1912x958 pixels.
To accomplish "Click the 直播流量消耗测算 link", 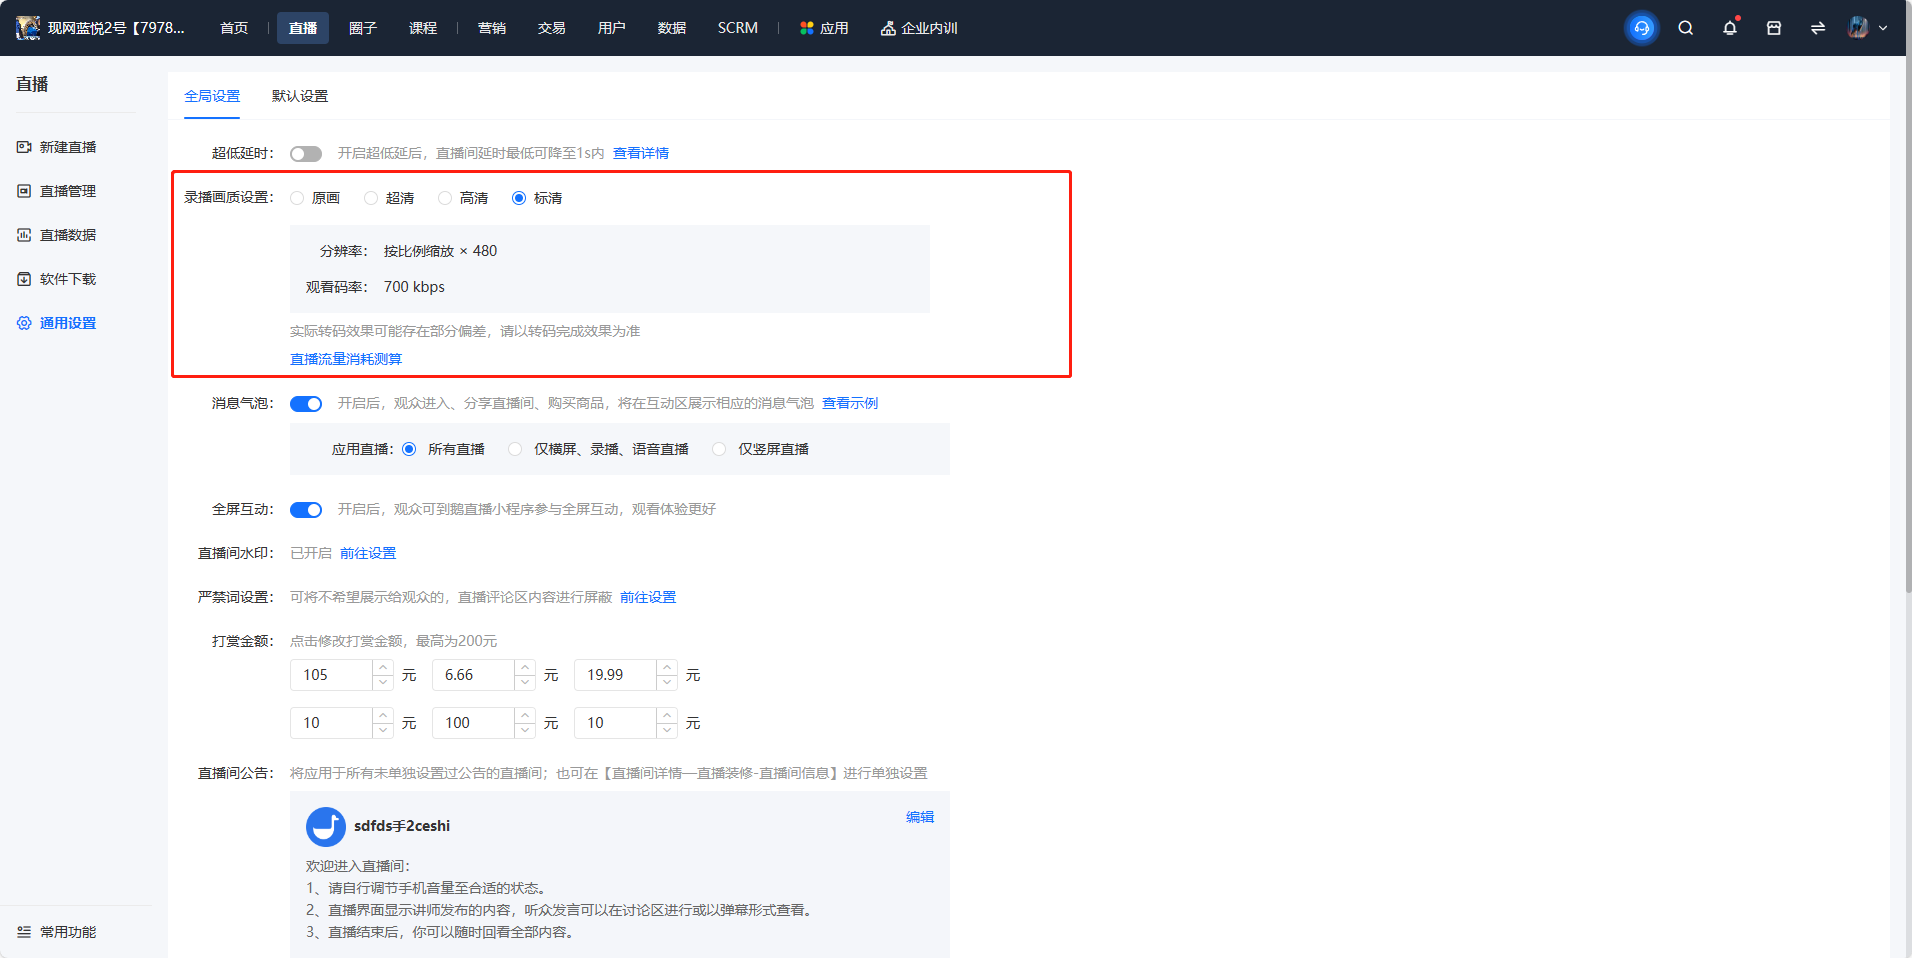I will click(x=346, y=359).
